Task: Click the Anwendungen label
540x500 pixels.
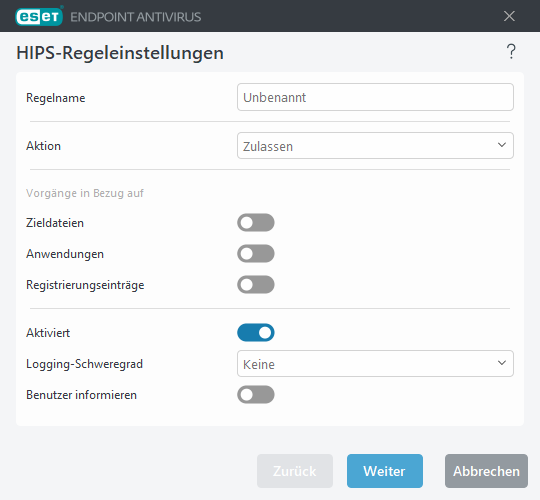Action: pyautogui.click(x=65, y=254)
